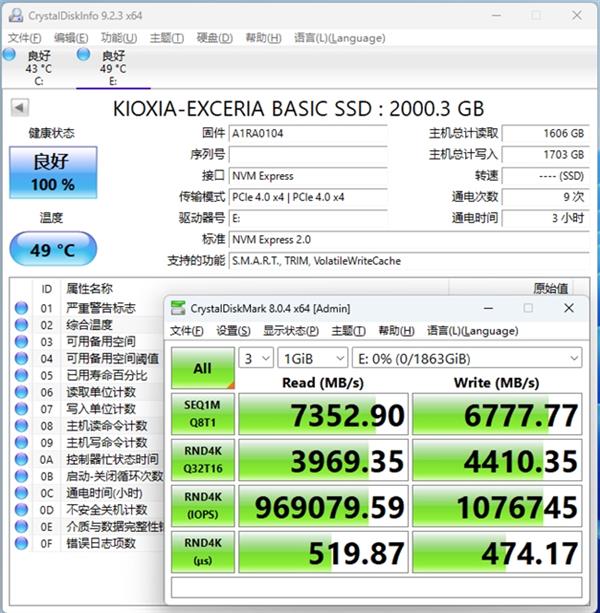
Task: Click the 49 °C temperature indicator
Action: click(x=53, y=250)
